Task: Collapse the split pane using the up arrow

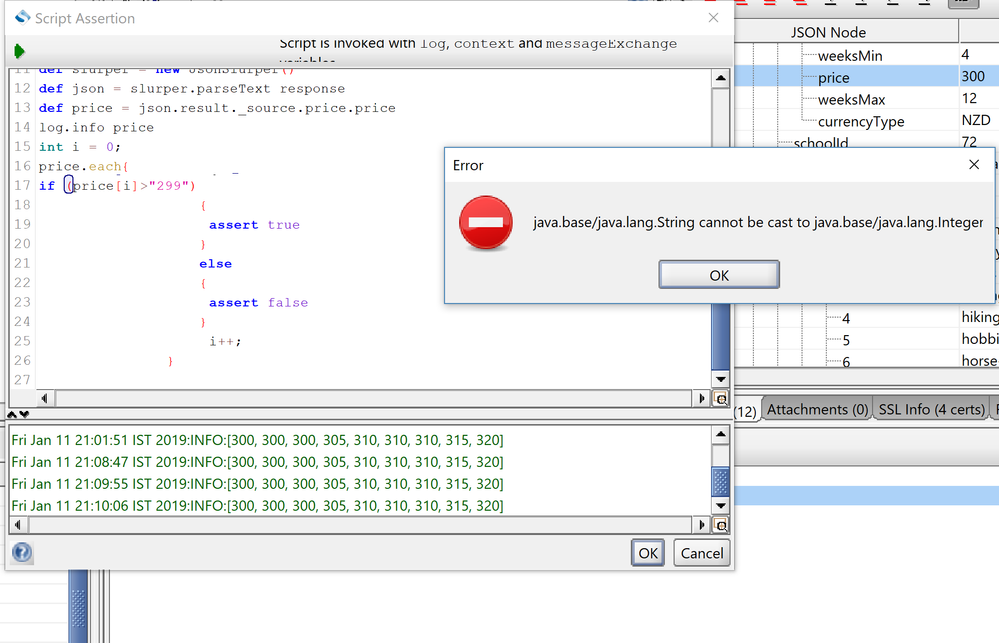Action: [12, 414]
